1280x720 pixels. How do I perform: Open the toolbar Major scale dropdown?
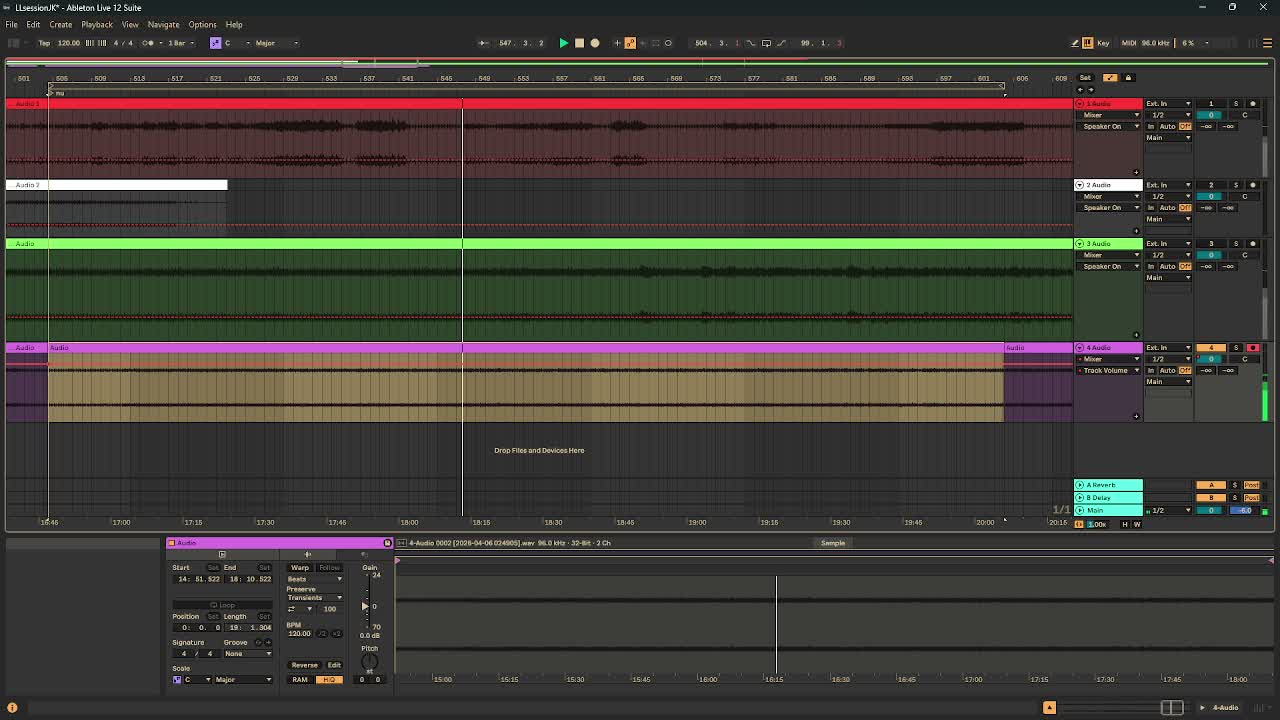point(277,43)
